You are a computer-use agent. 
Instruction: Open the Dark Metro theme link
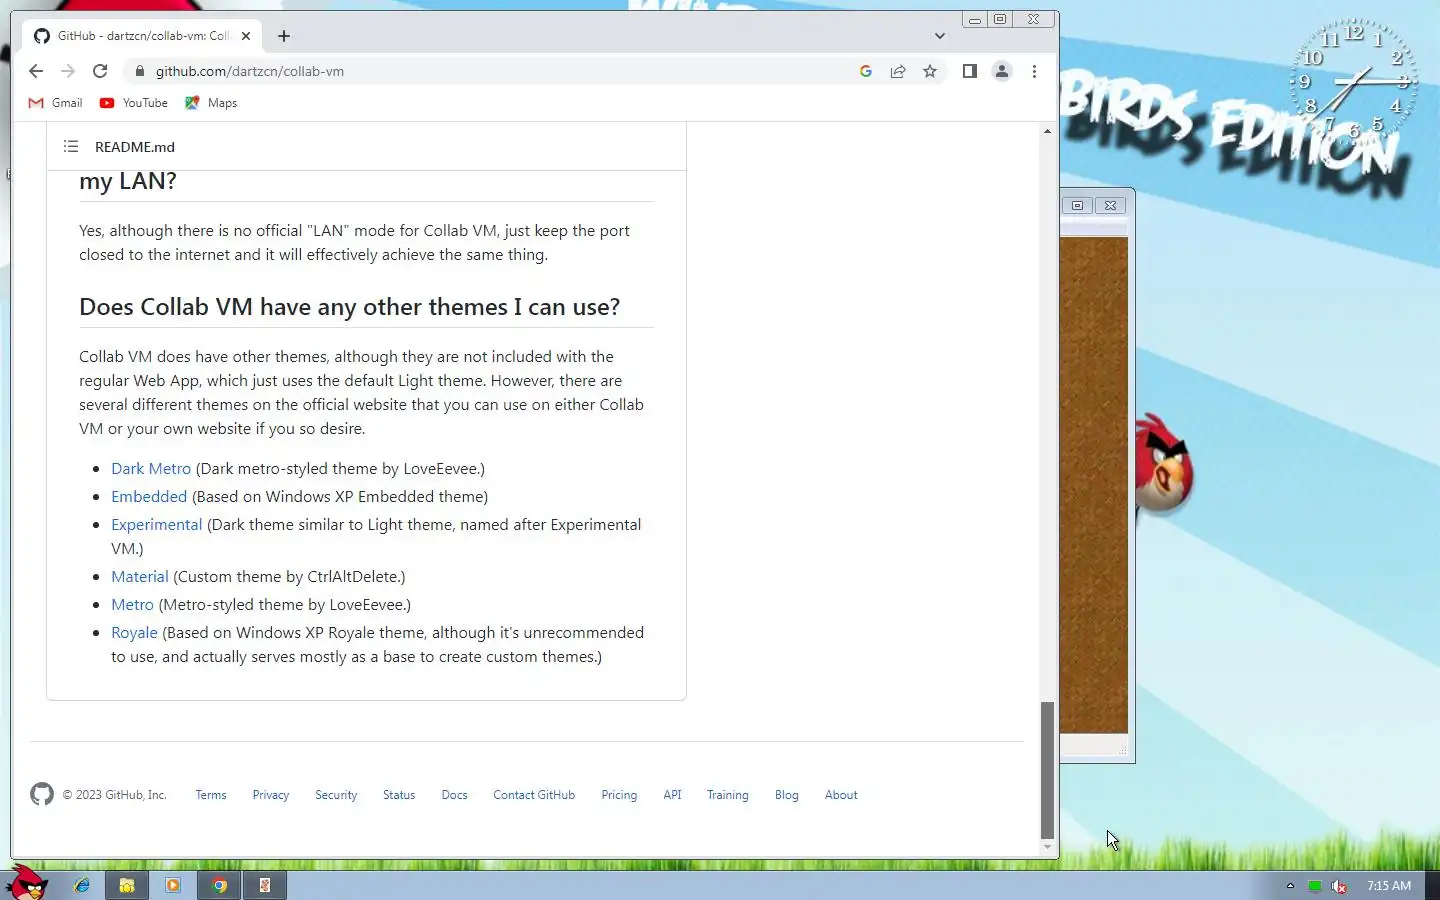tap(151, 468)
